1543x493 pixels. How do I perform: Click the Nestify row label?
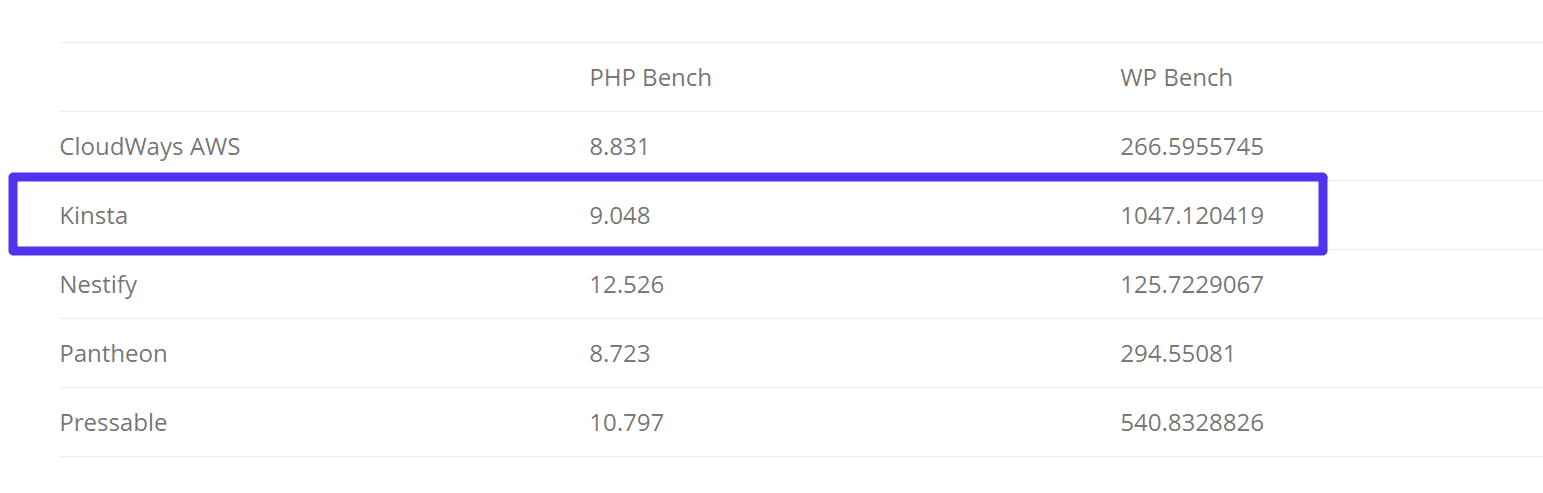coord(98,285)
